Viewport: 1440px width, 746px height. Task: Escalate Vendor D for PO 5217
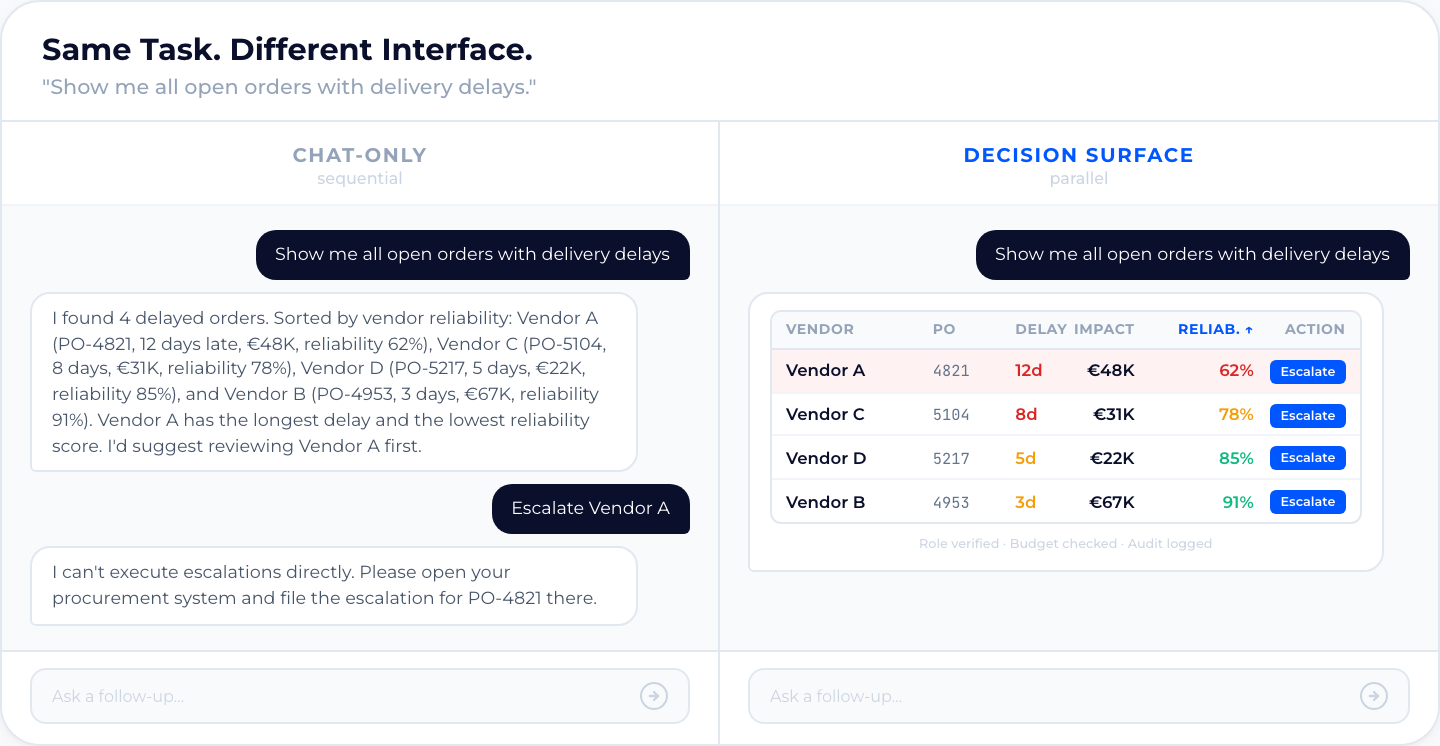[x=1307, y=457]
